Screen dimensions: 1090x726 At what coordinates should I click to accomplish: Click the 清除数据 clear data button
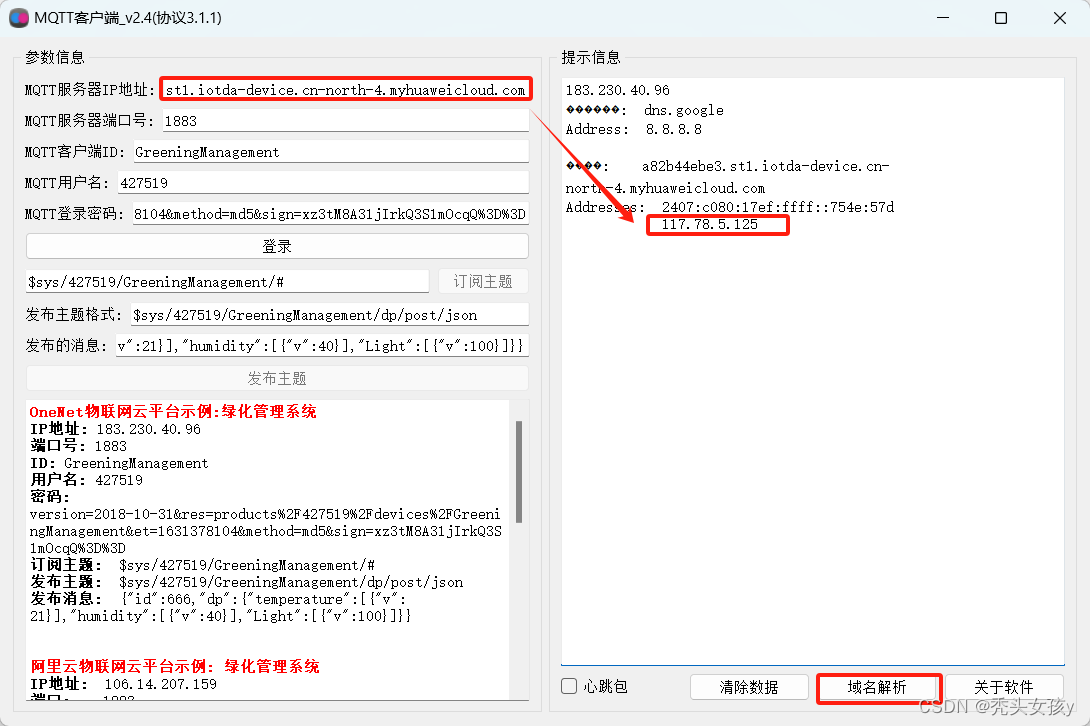click(x=749, y=687)
